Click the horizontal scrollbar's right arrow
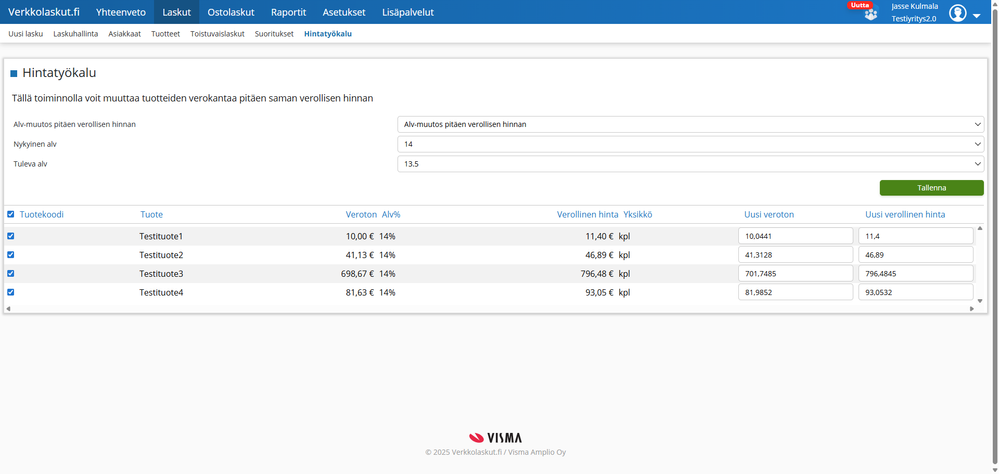Screen dimensions: 999x474 (972, 308)
